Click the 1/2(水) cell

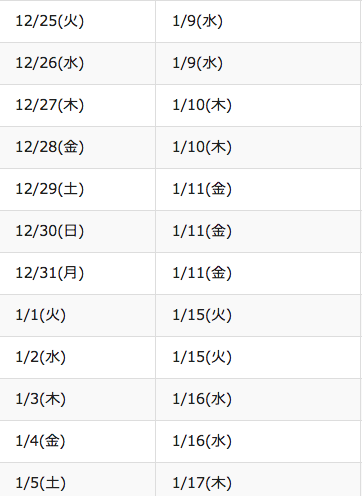click(x=77, y=357)
